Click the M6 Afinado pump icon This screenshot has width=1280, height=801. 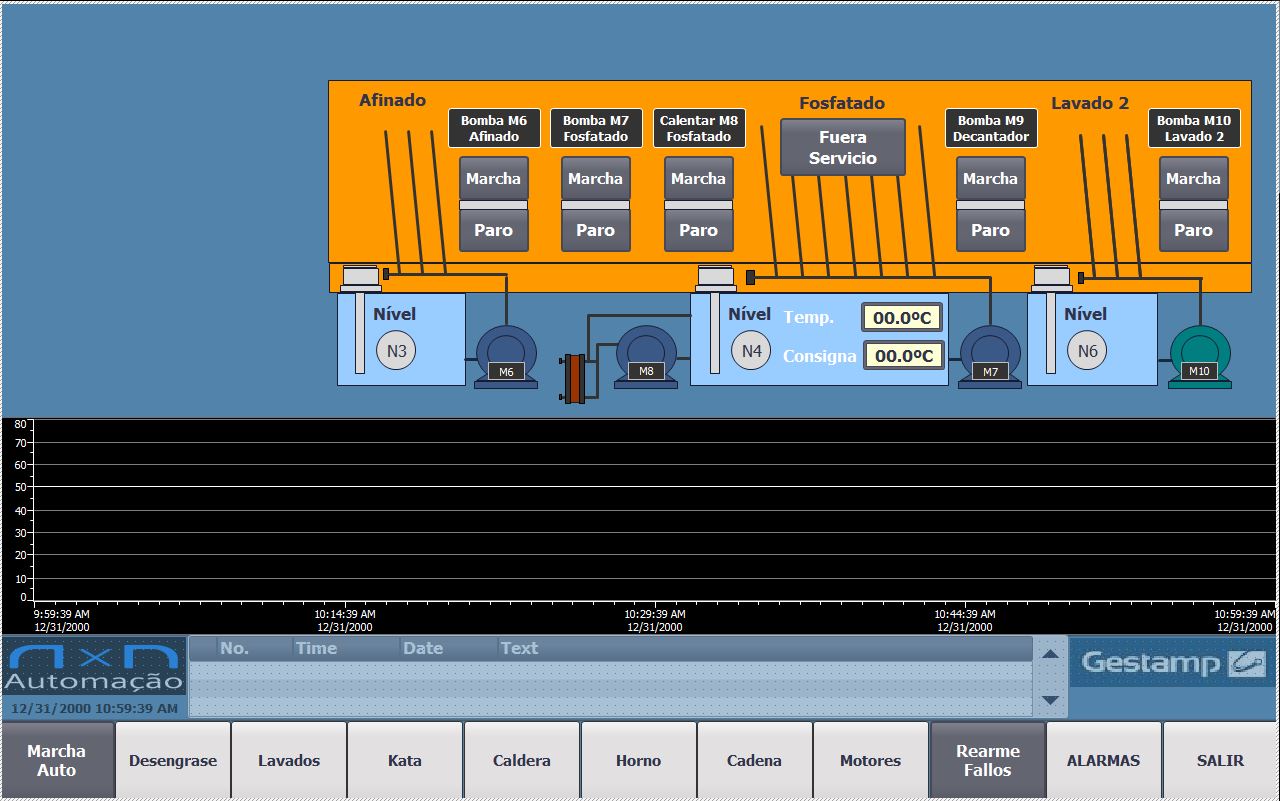[506, 355]
